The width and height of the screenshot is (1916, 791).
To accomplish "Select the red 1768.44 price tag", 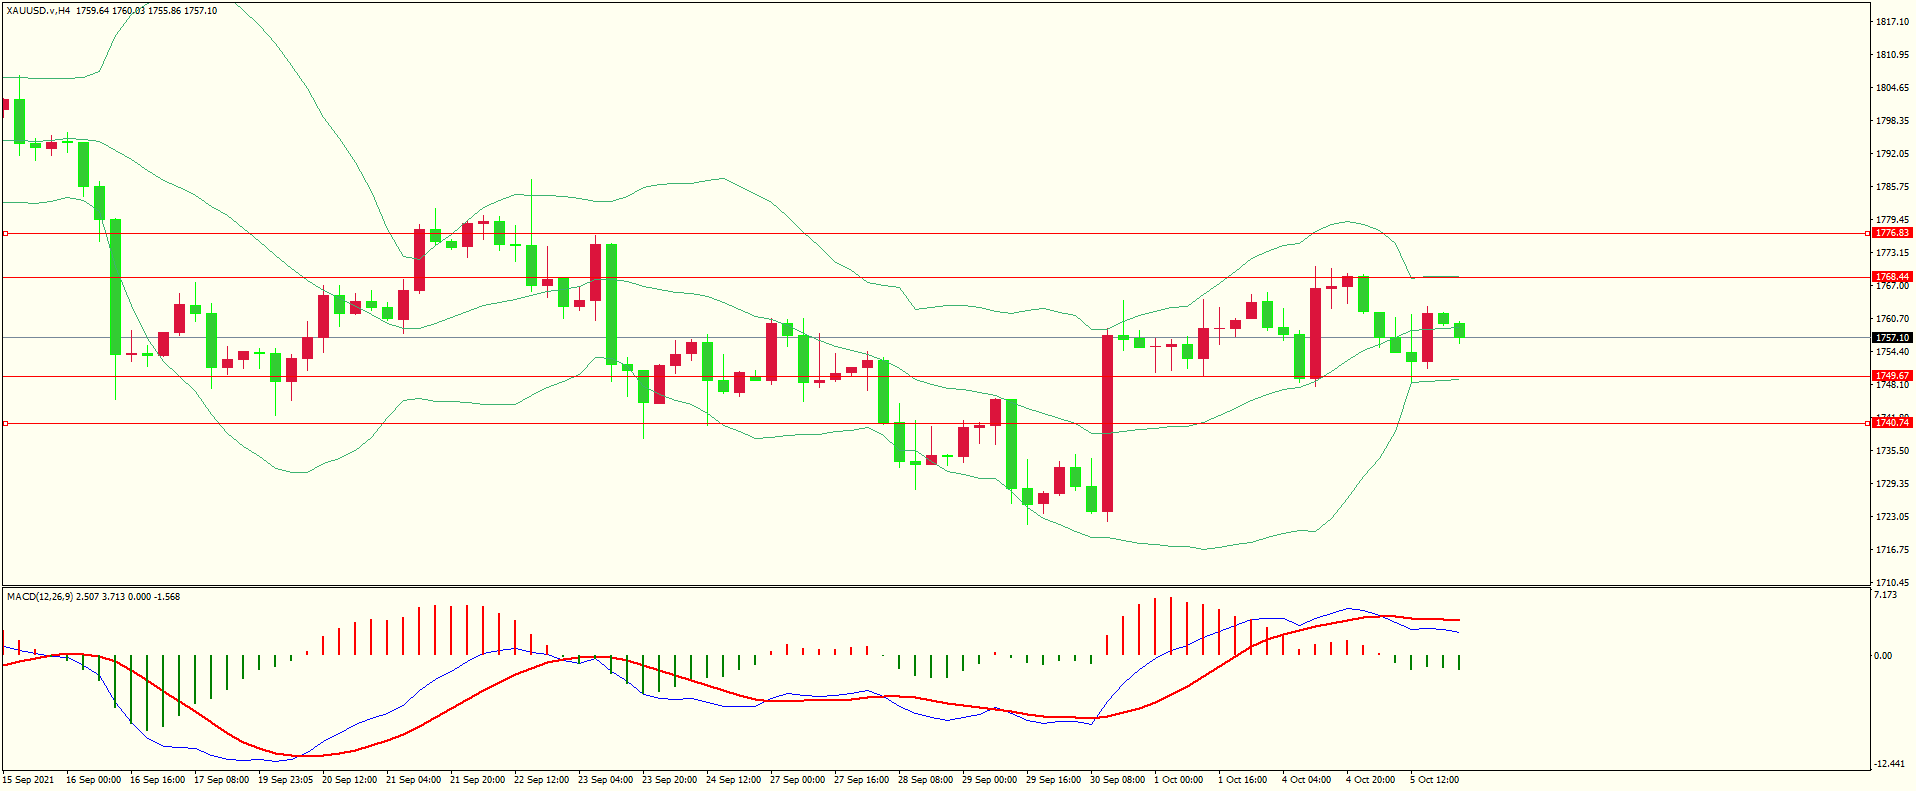I will pyautogui.click(x=1892, y=277).
